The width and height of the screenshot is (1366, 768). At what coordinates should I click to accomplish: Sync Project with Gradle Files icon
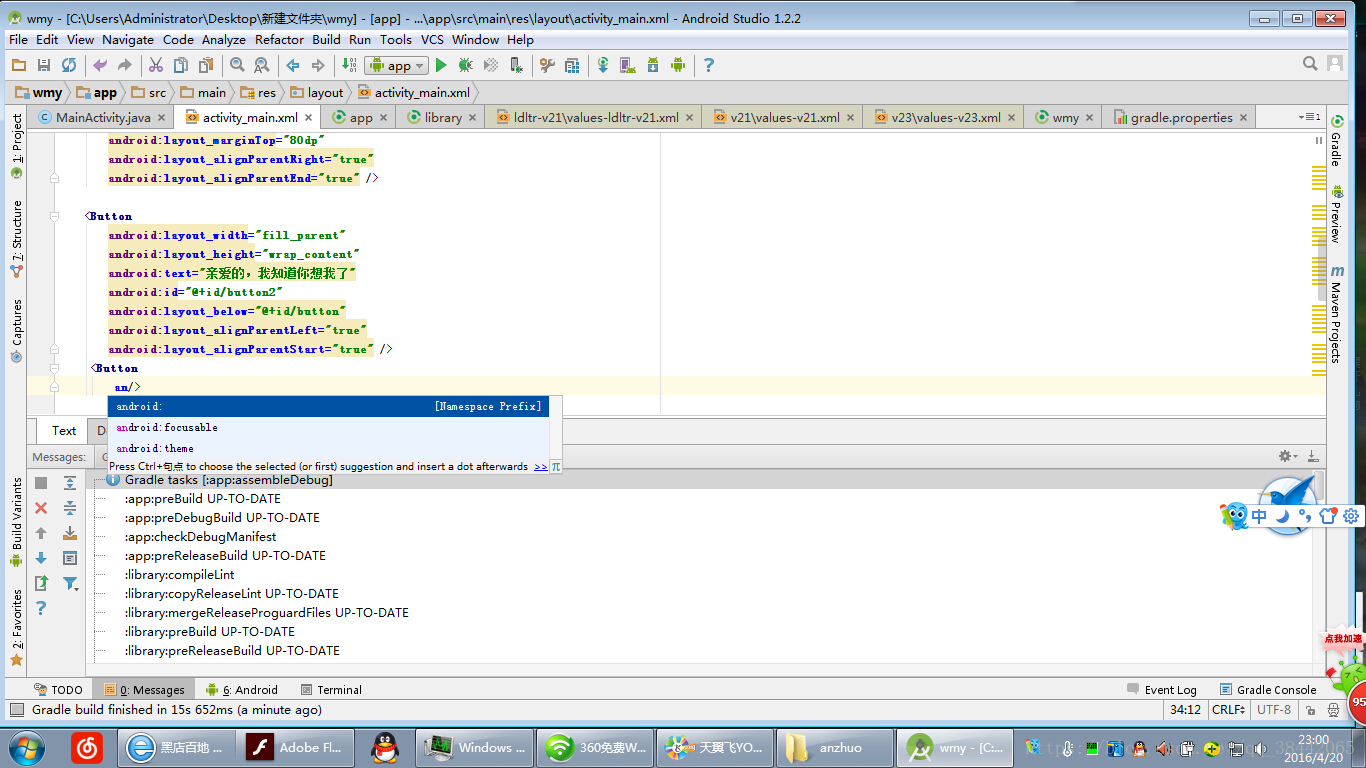pos(603,65)
